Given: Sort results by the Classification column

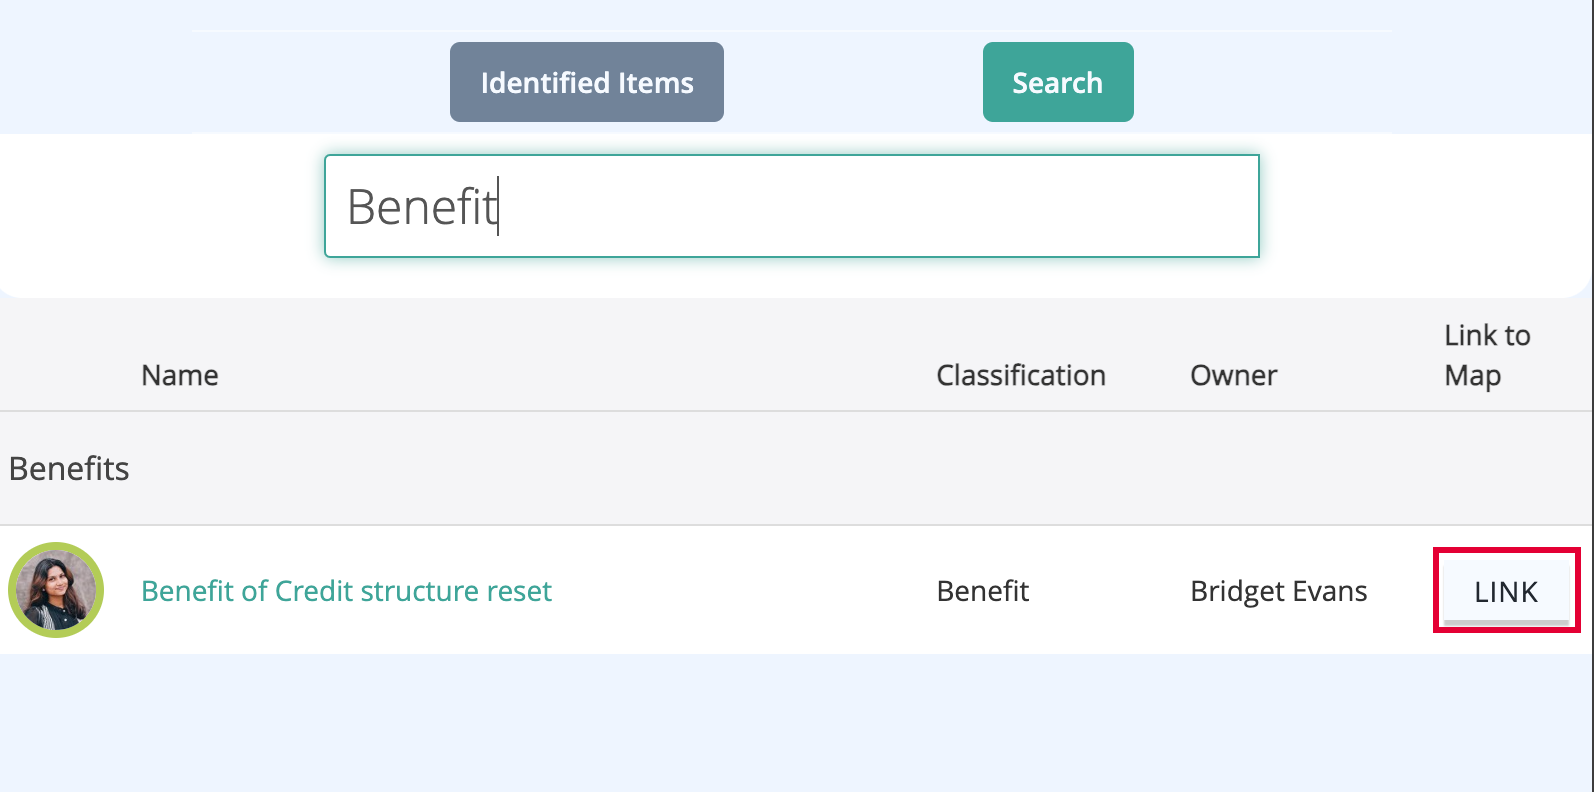Looking at the screenshot, I should point(1020,375).
